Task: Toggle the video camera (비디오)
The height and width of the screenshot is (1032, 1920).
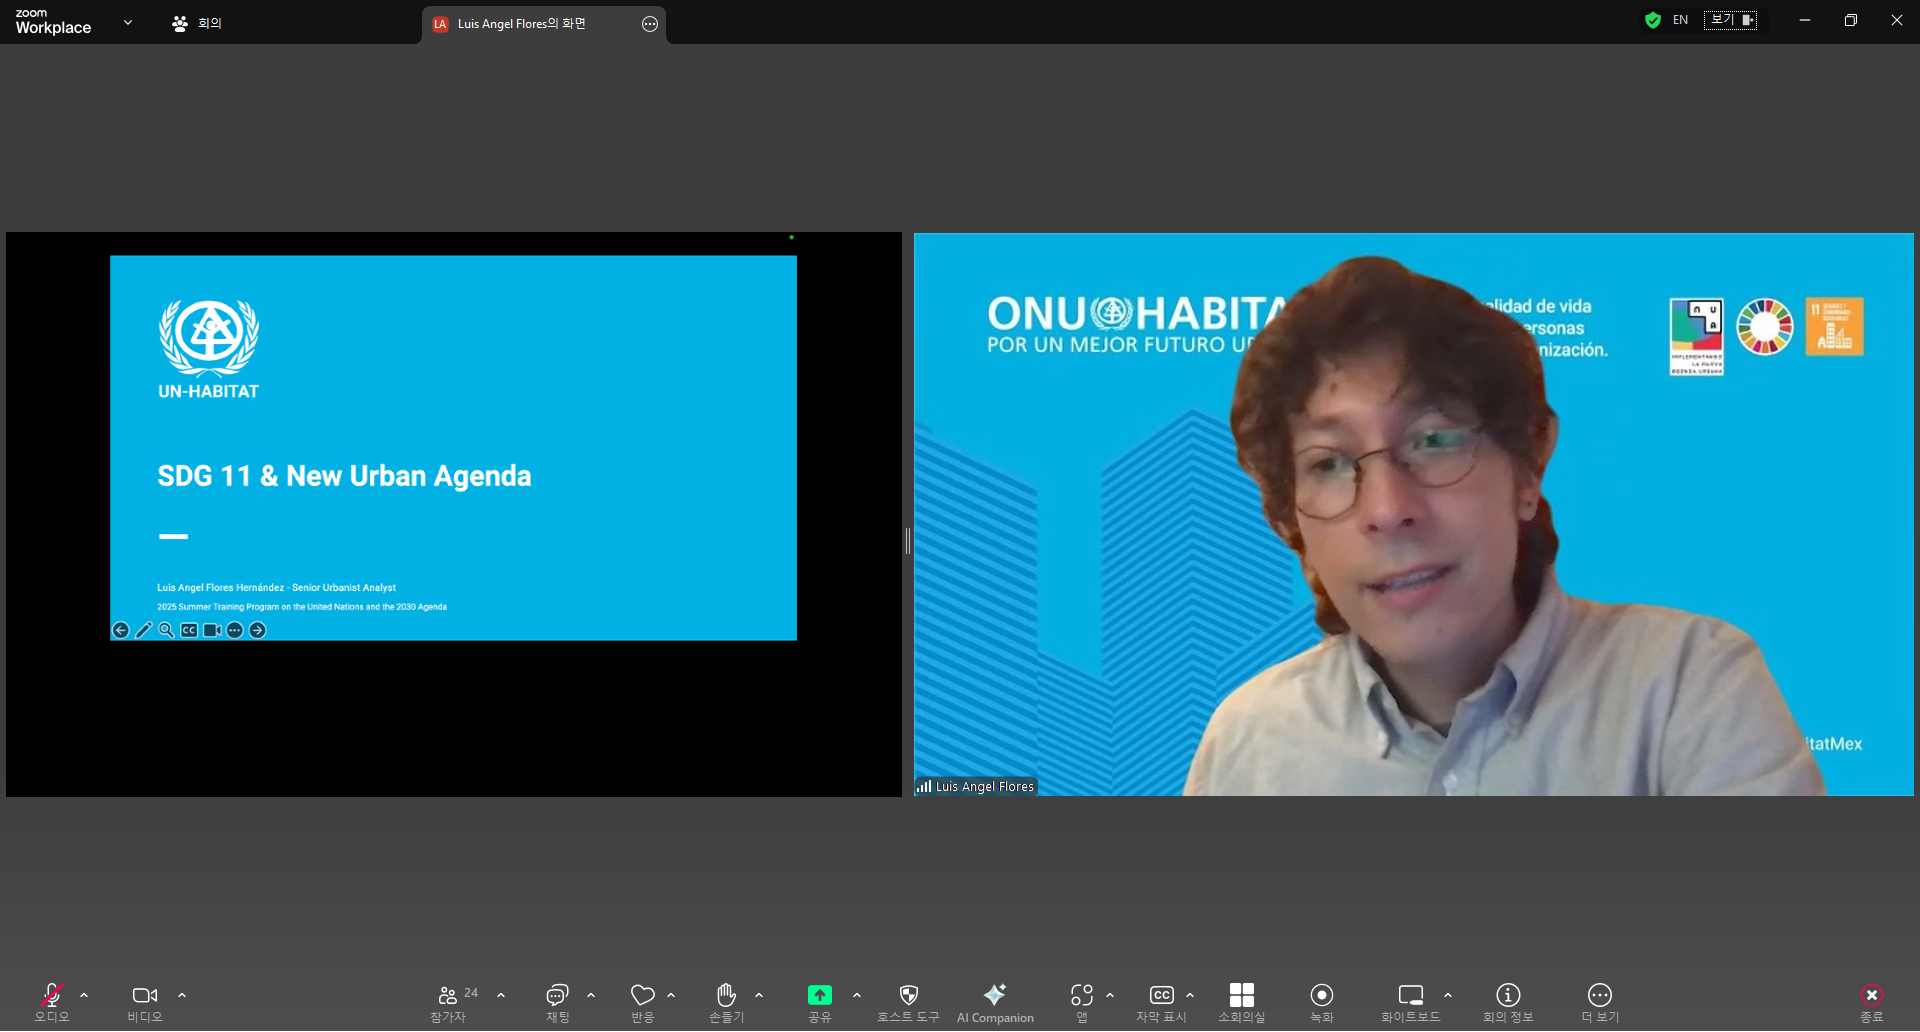Action: tap(145, 1003)
